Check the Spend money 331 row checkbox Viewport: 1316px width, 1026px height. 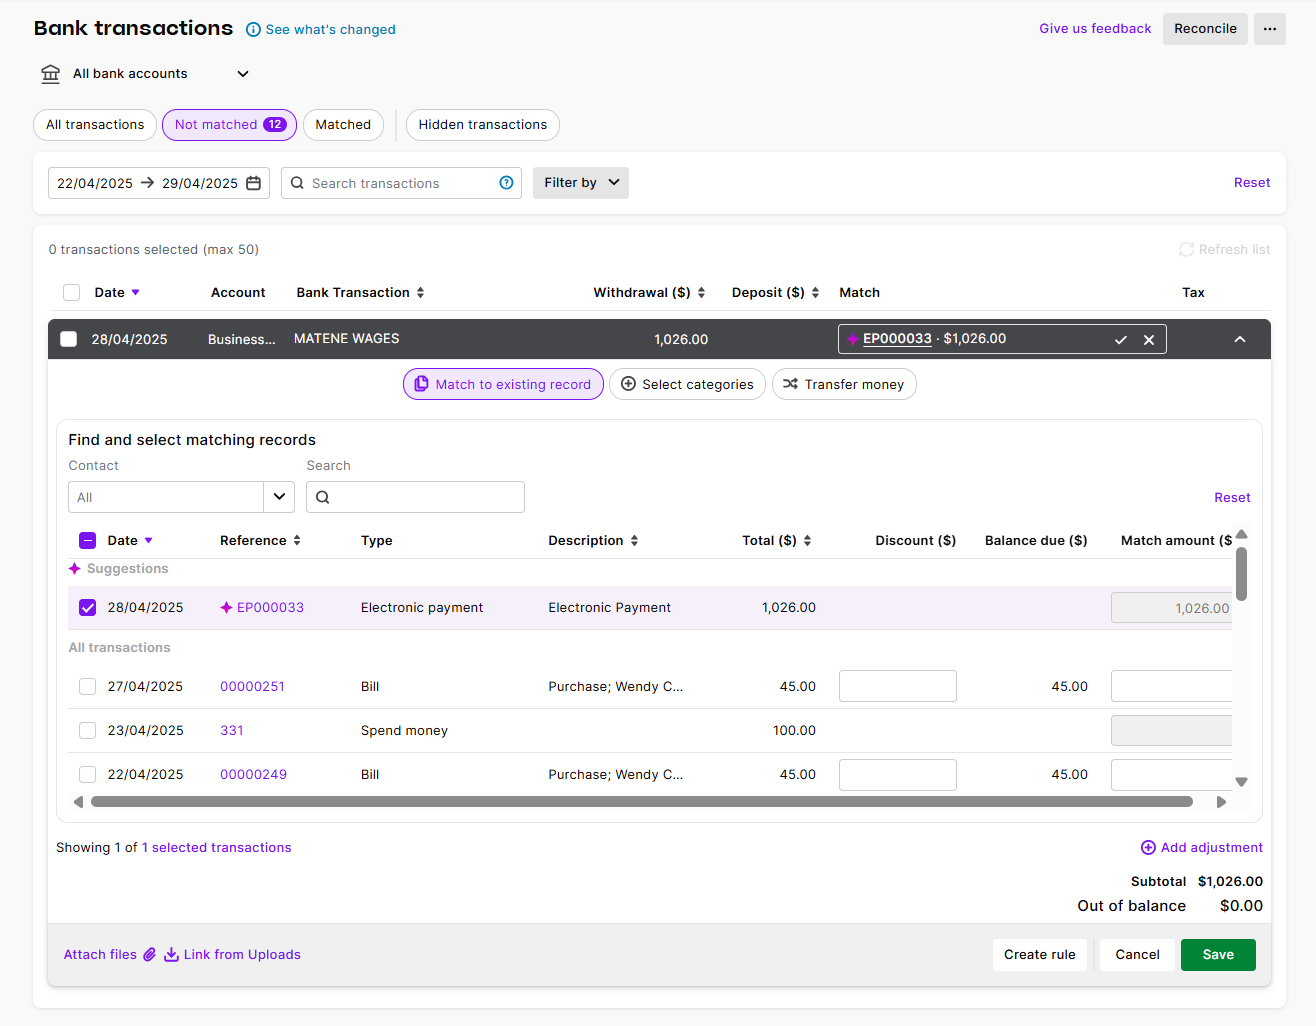point(87,731)
